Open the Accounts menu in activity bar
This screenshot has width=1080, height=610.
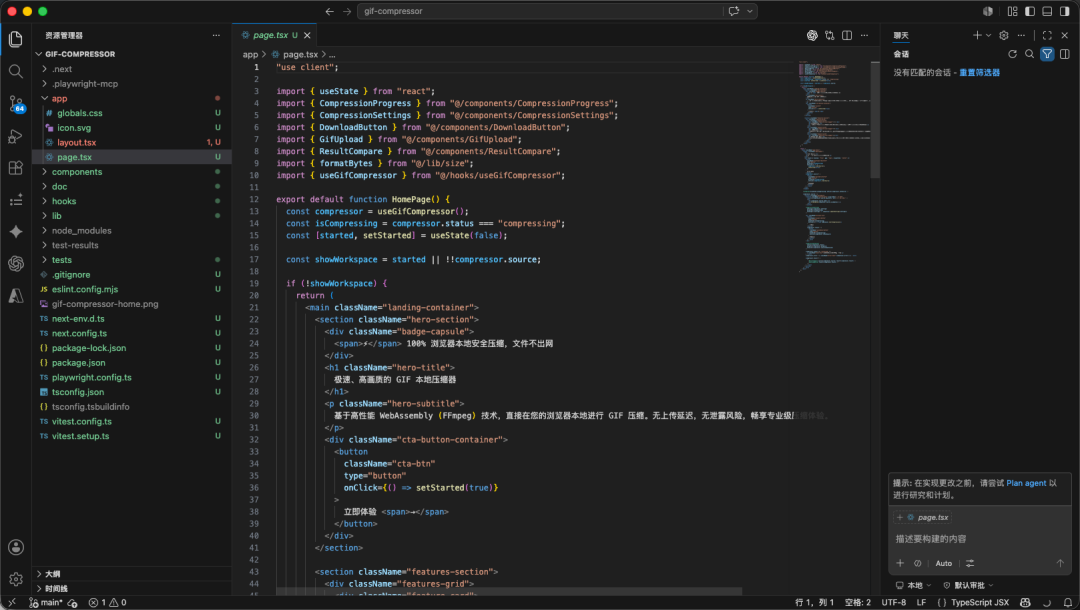point(16,547)
